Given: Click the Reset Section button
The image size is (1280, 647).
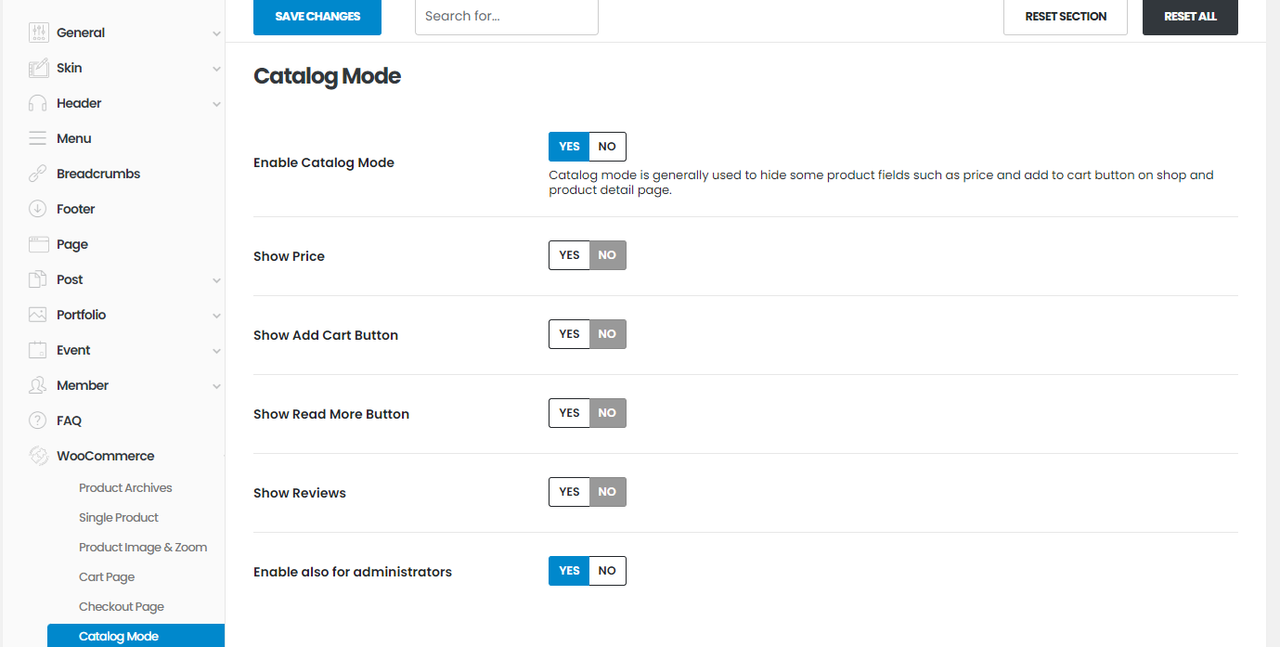Looking at the screenshot, I should [1066, 17].
